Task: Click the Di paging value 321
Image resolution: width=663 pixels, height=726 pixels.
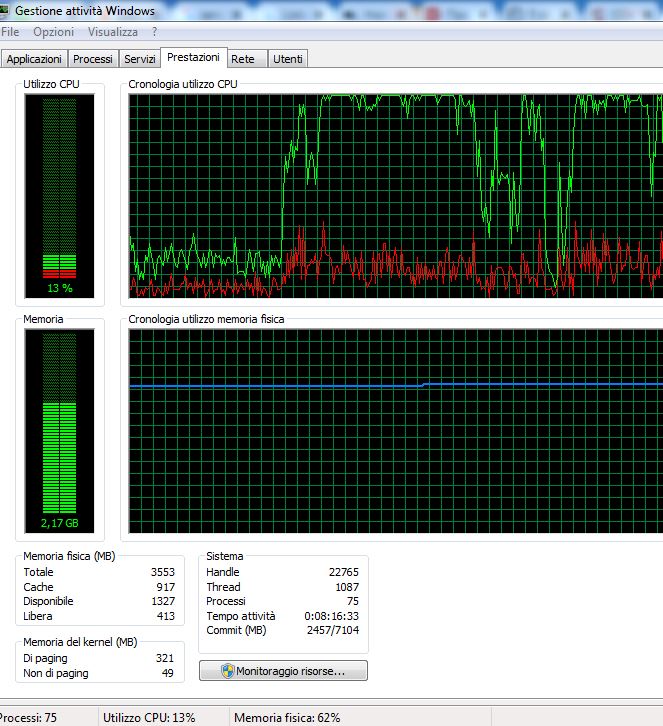Action: 165,658
